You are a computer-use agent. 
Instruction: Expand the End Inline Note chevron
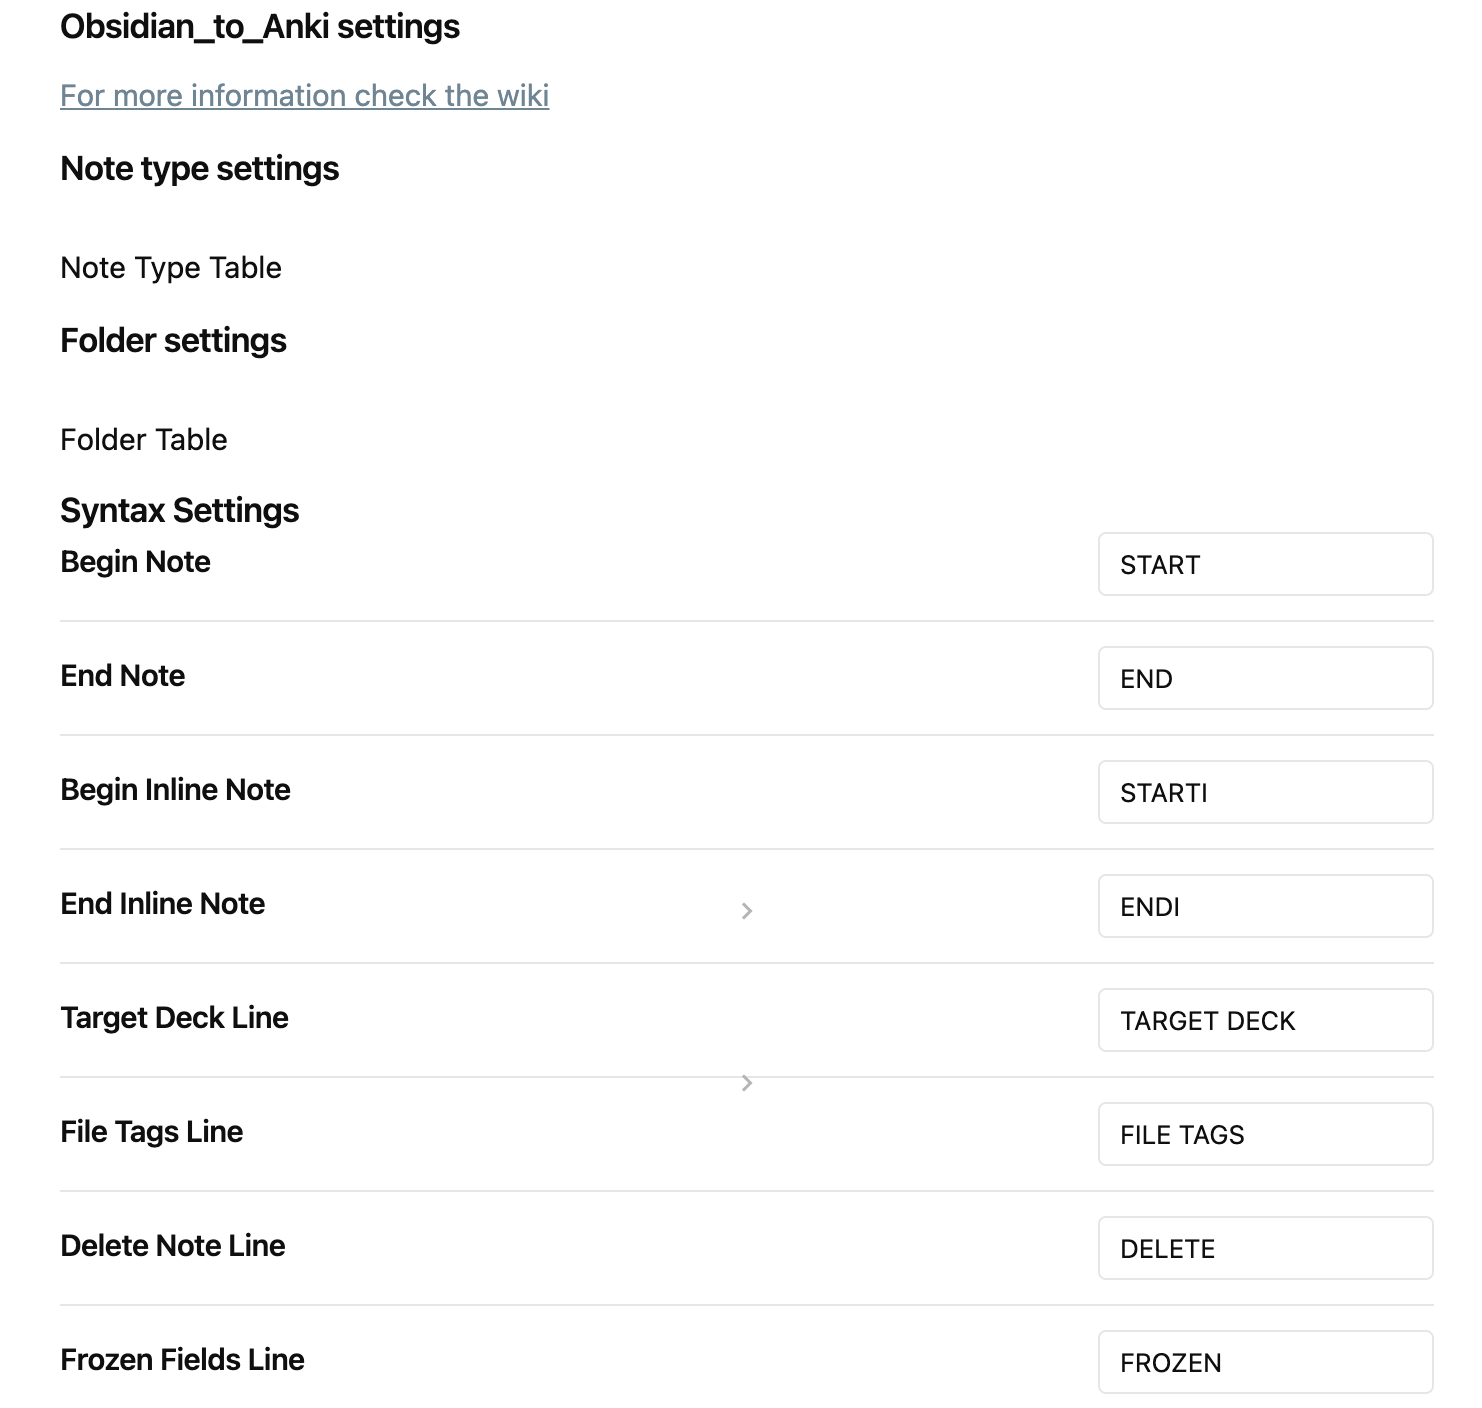(x=746, y=910)
